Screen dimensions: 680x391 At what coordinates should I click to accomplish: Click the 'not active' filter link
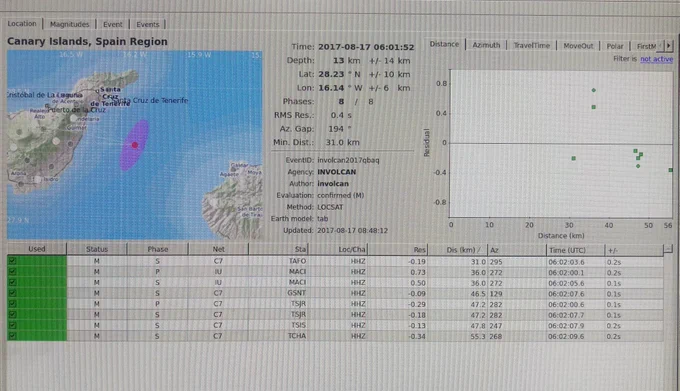coord(657,59)
